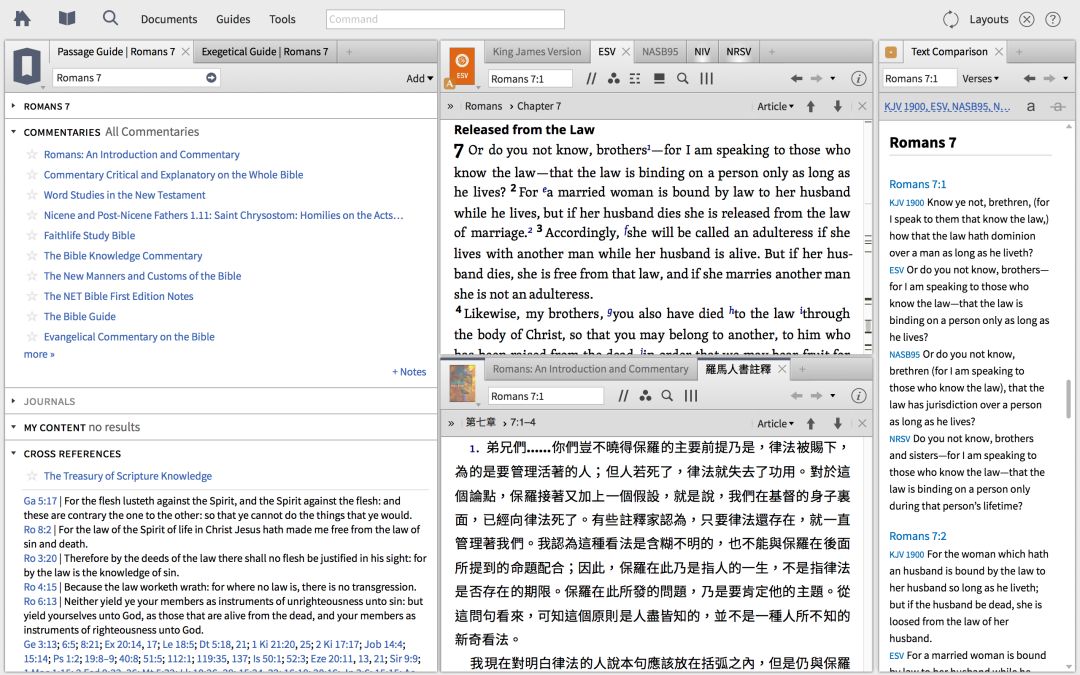Open Ga 5:17 cross reference link
This screenshot has height=675, width=1080.
click(40, 501)
